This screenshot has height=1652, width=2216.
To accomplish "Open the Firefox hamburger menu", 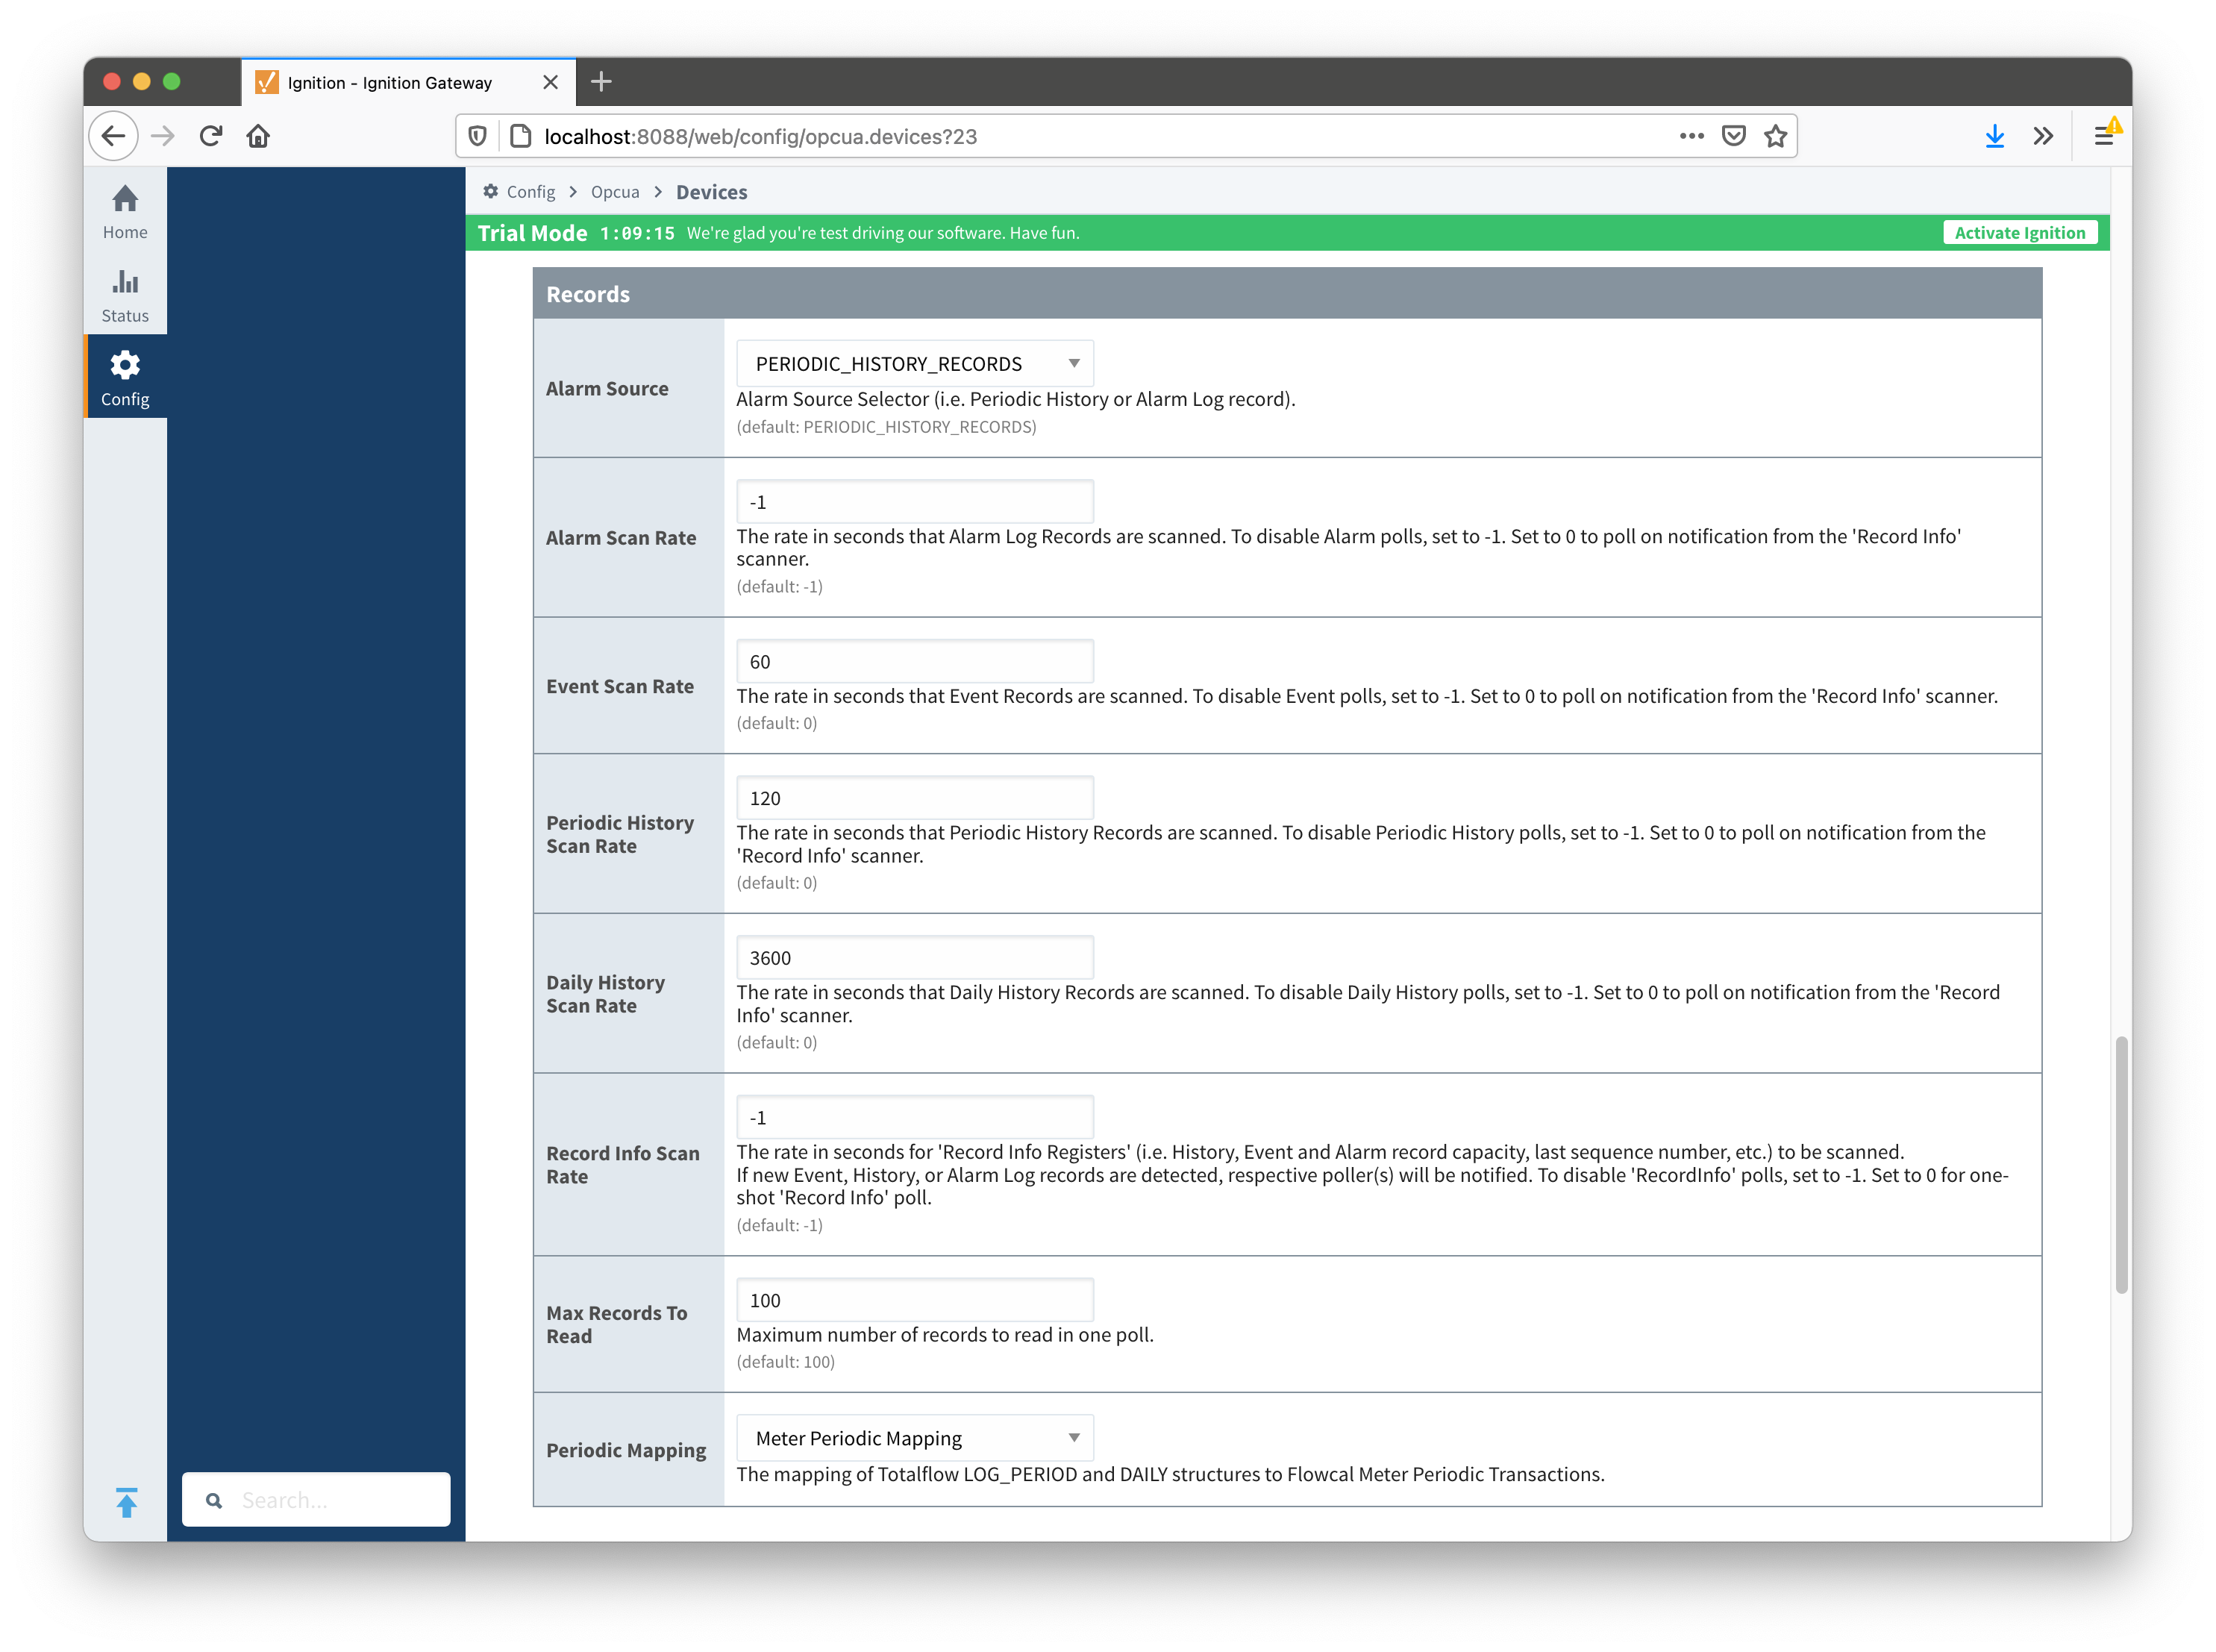I will pyautogui.click(x=2103, y=136).
